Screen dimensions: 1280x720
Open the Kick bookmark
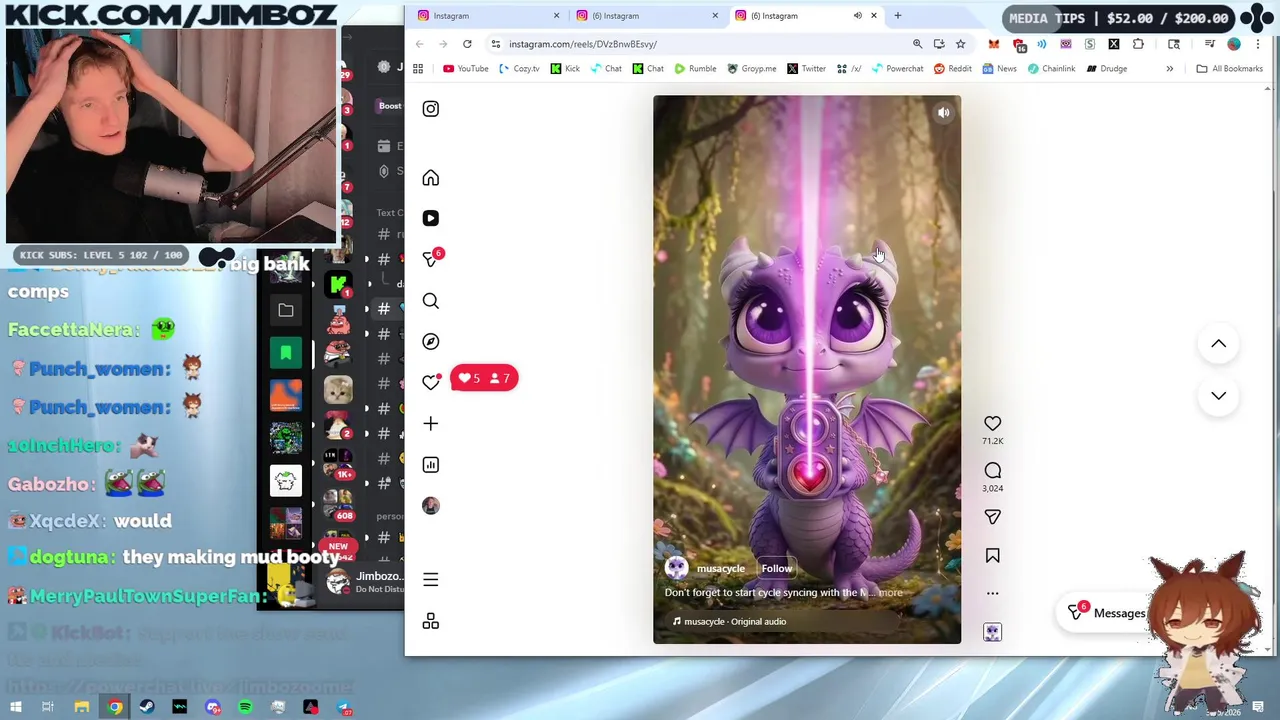(564, 69)
